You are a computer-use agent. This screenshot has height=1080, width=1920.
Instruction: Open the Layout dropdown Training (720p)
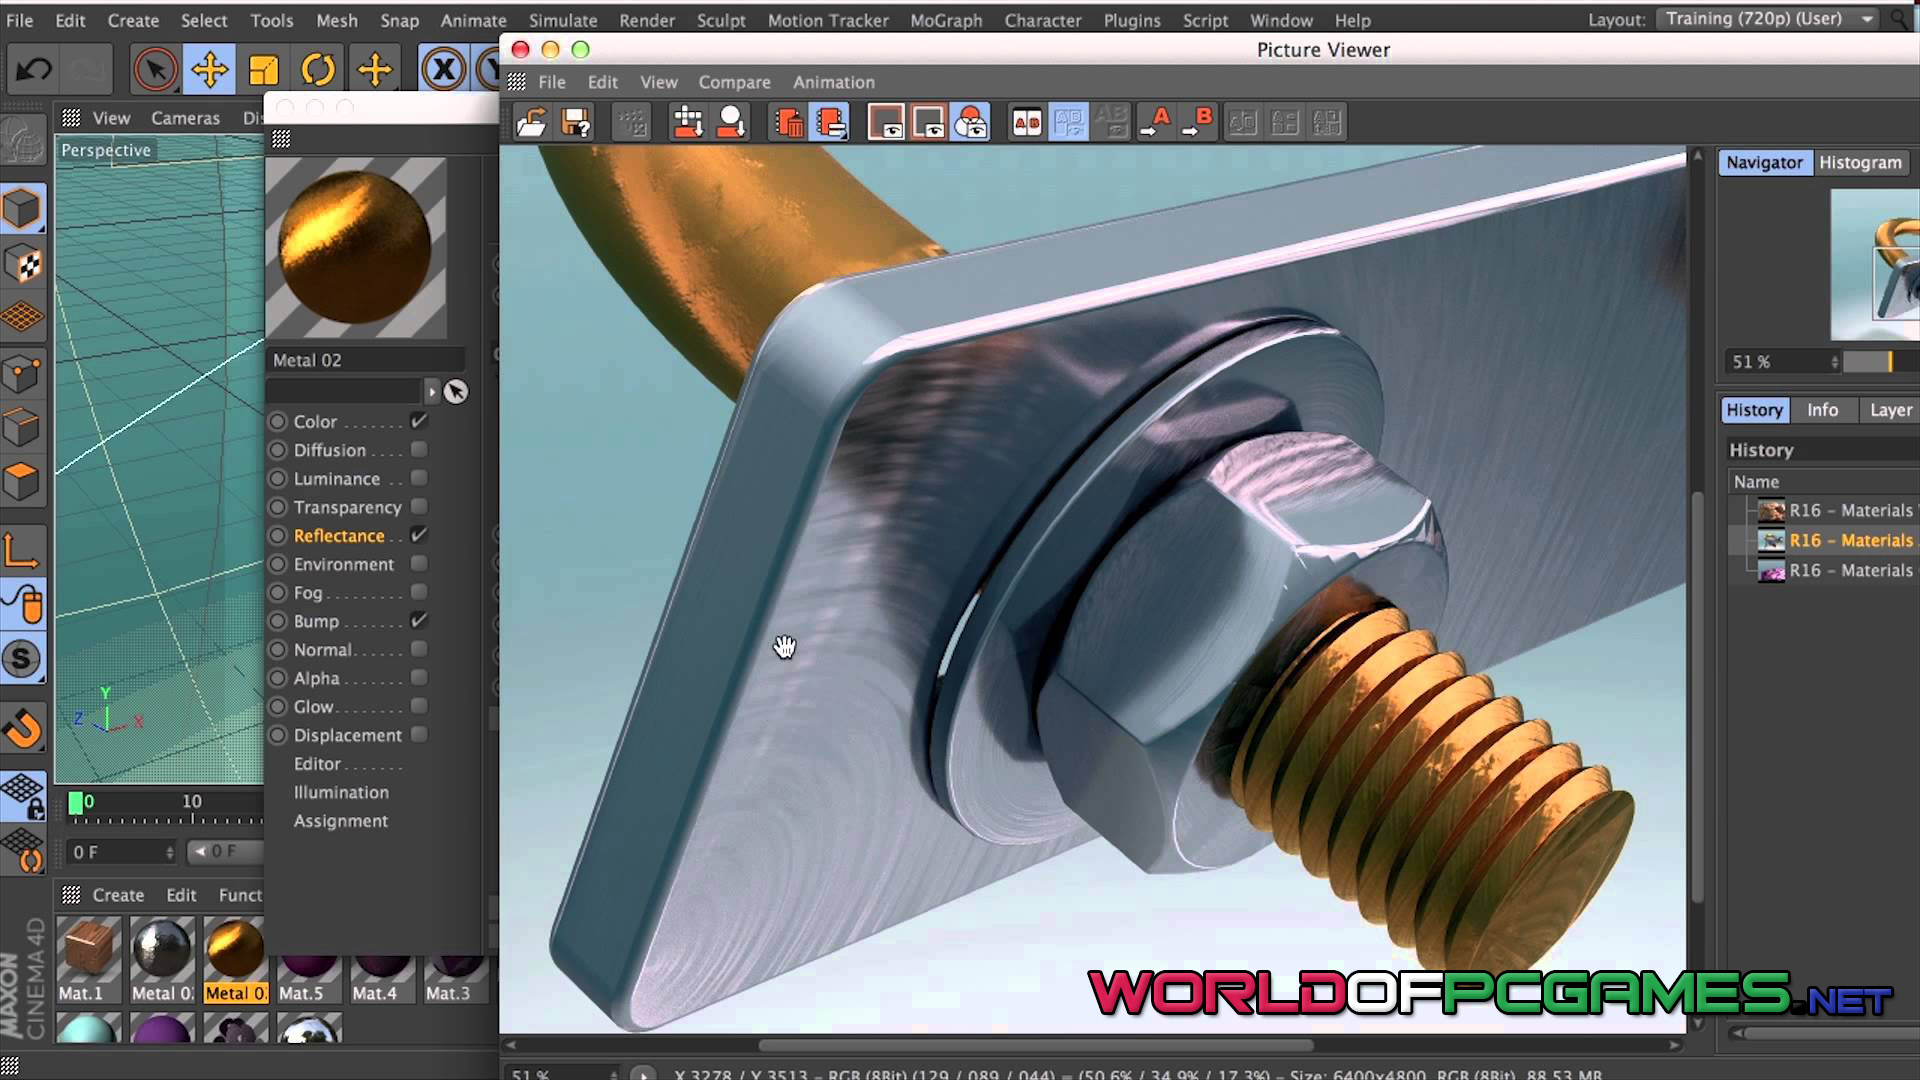tap(1767, 19)
